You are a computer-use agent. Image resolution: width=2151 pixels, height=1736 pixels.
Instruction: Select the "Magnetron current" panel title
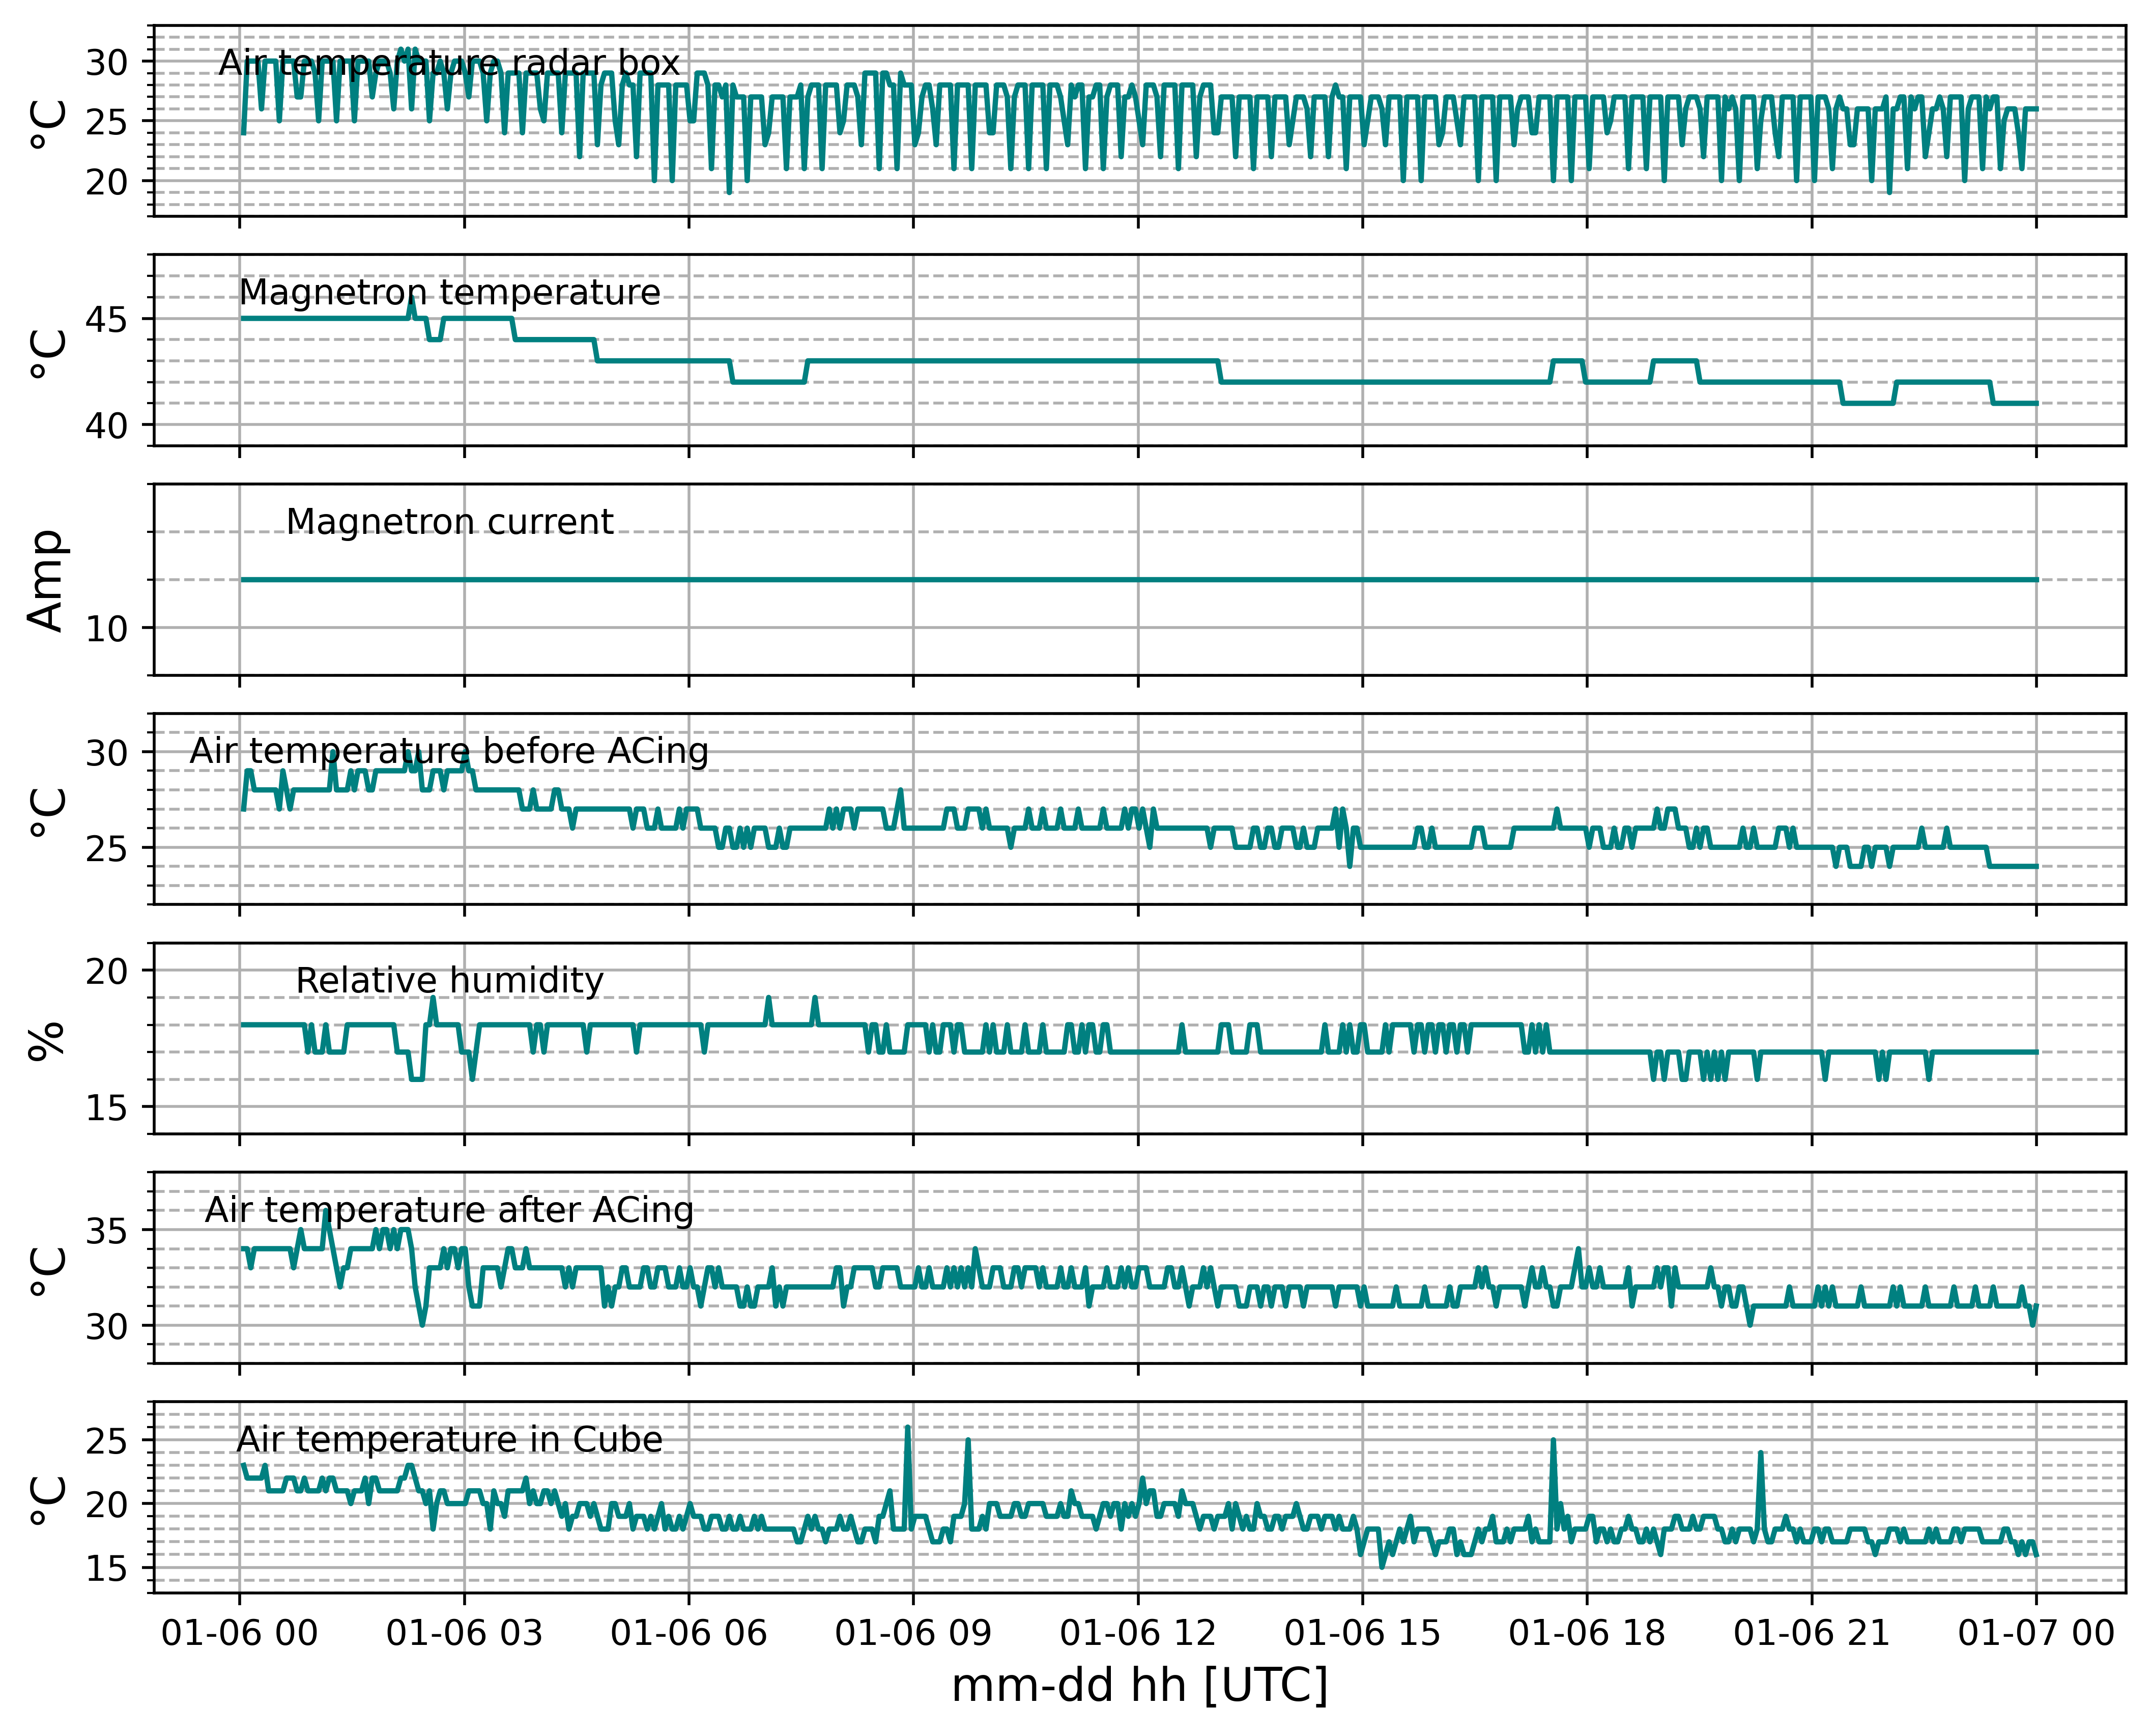[449, 522]
